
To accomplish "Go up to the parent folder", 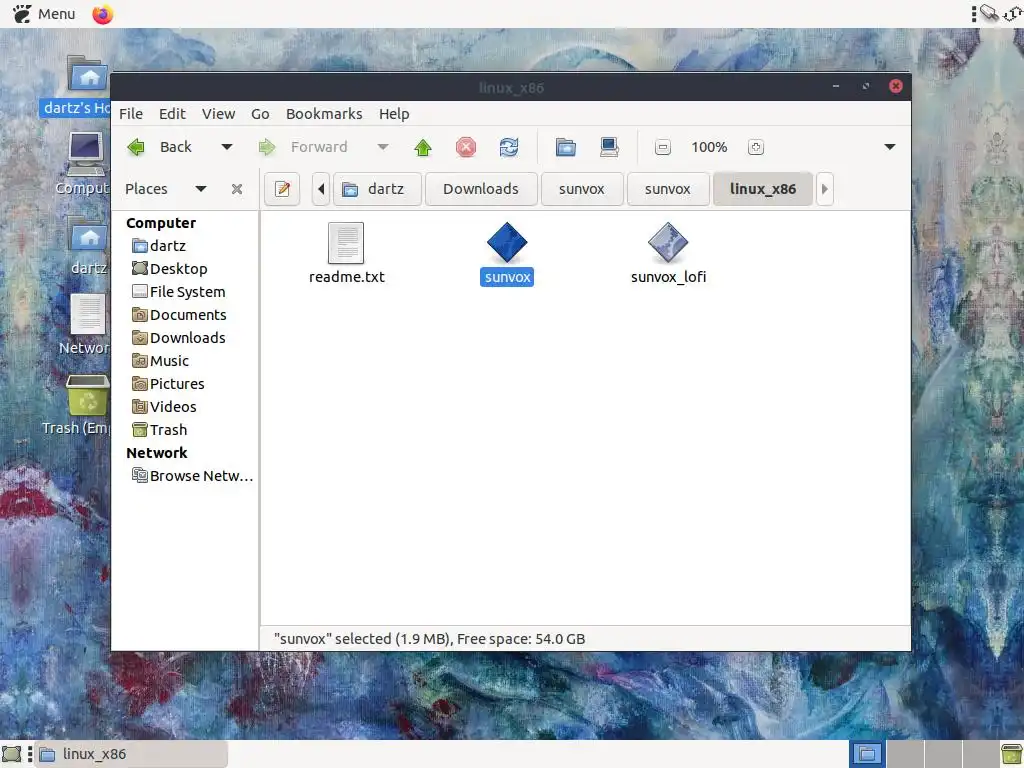I will pos(423,148).
